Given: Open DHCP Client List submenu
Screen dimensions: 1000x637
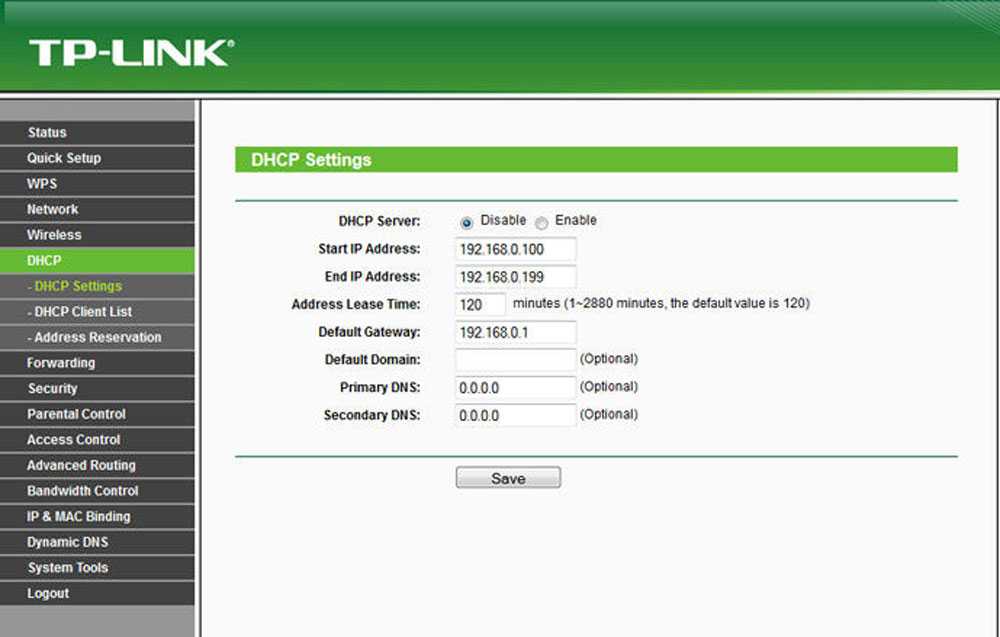Looking at the screenshot, I should (80, 312).
